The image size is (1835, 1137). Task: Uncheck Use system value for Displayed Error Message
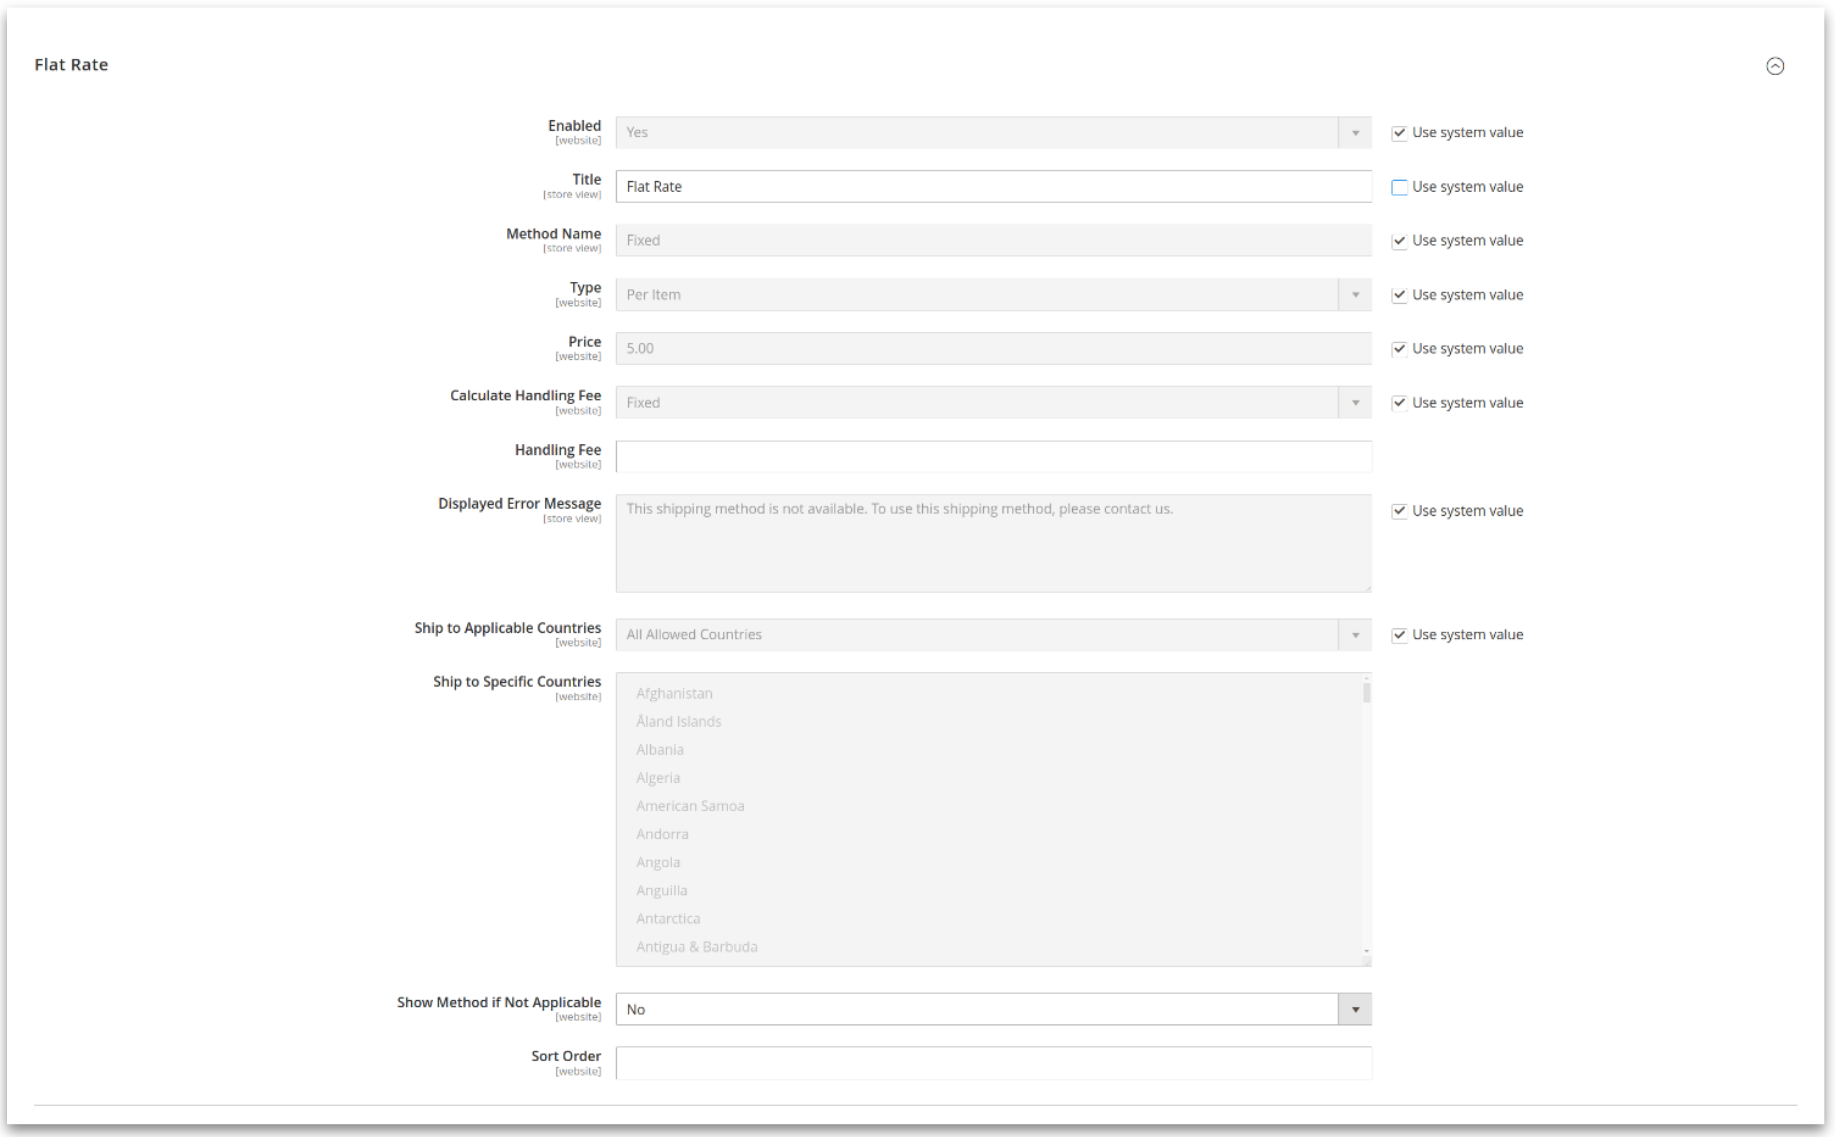[1399, 510]
